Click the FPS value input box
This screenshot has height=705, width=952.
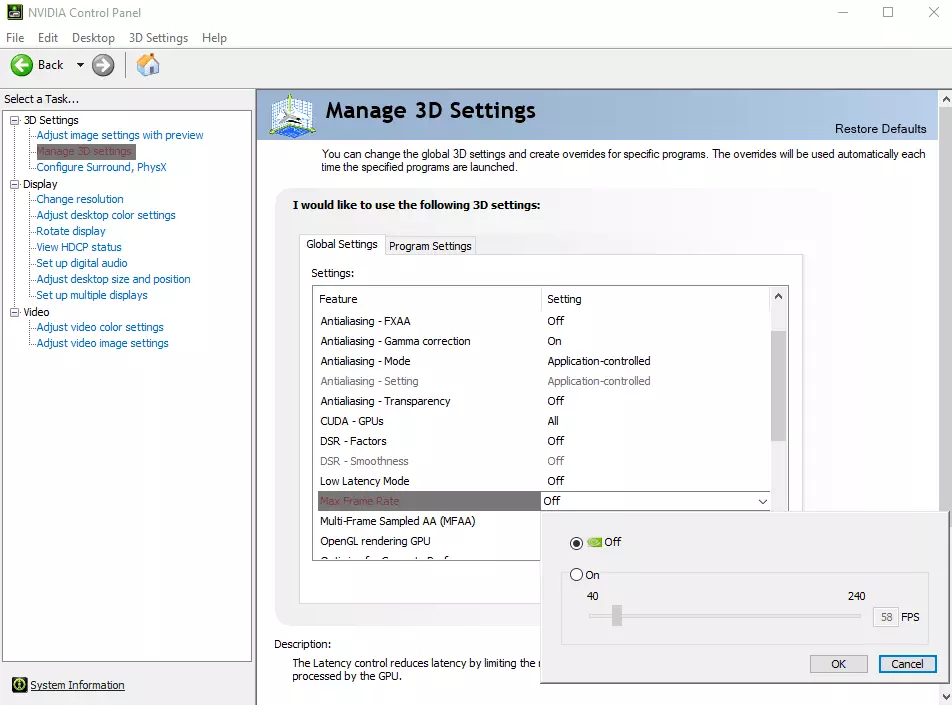point(885,617)
